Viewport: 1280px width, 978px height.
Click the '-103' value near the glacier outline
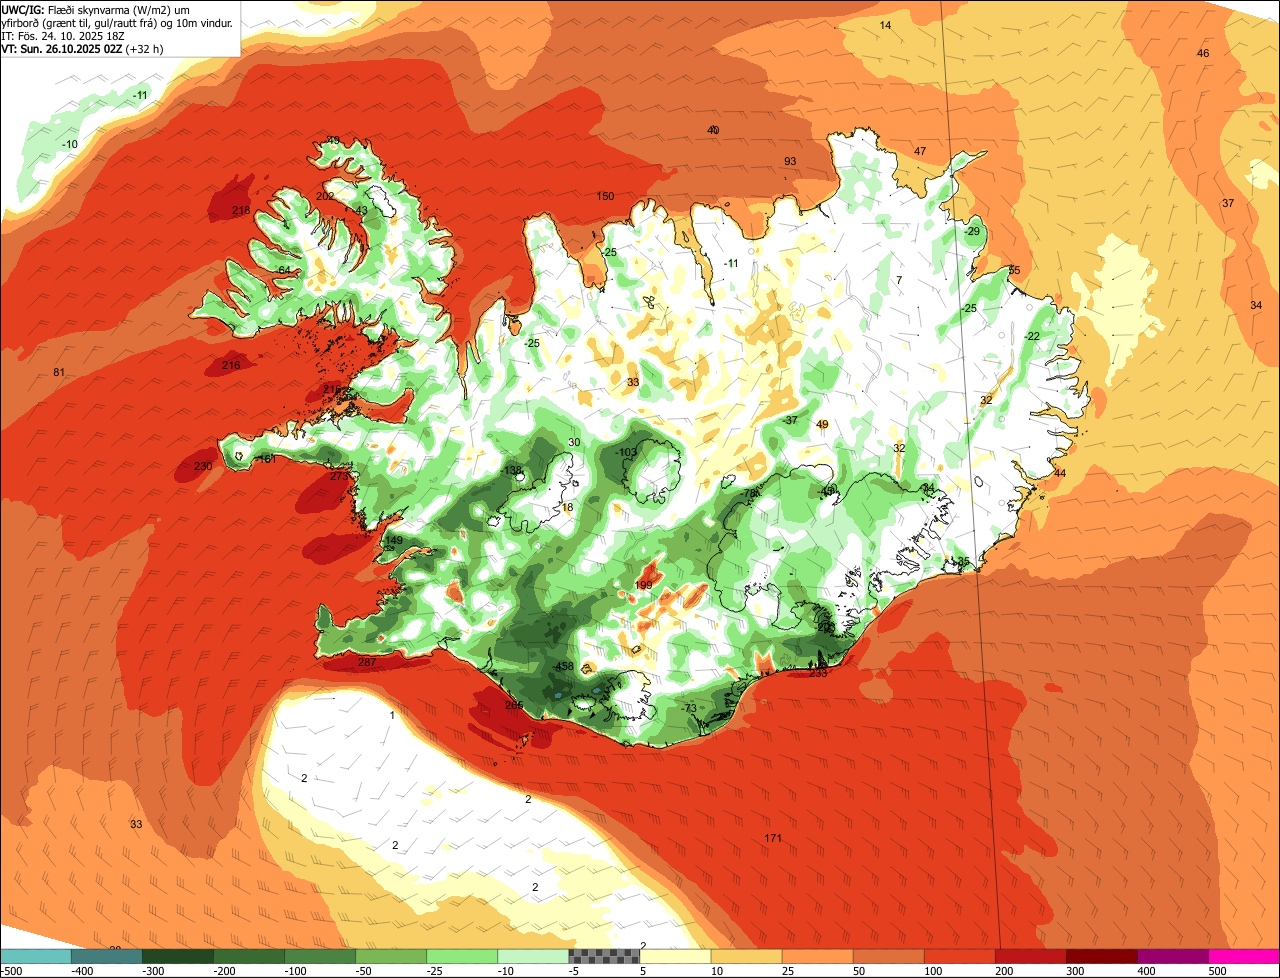click(x=626, y=453)
